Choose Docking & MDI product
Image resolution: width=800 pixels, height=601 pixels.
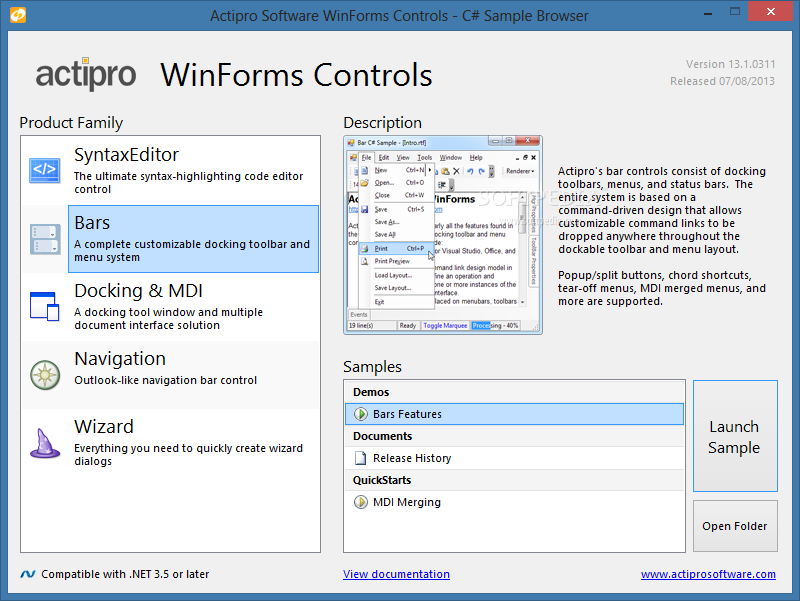point(170,307)
